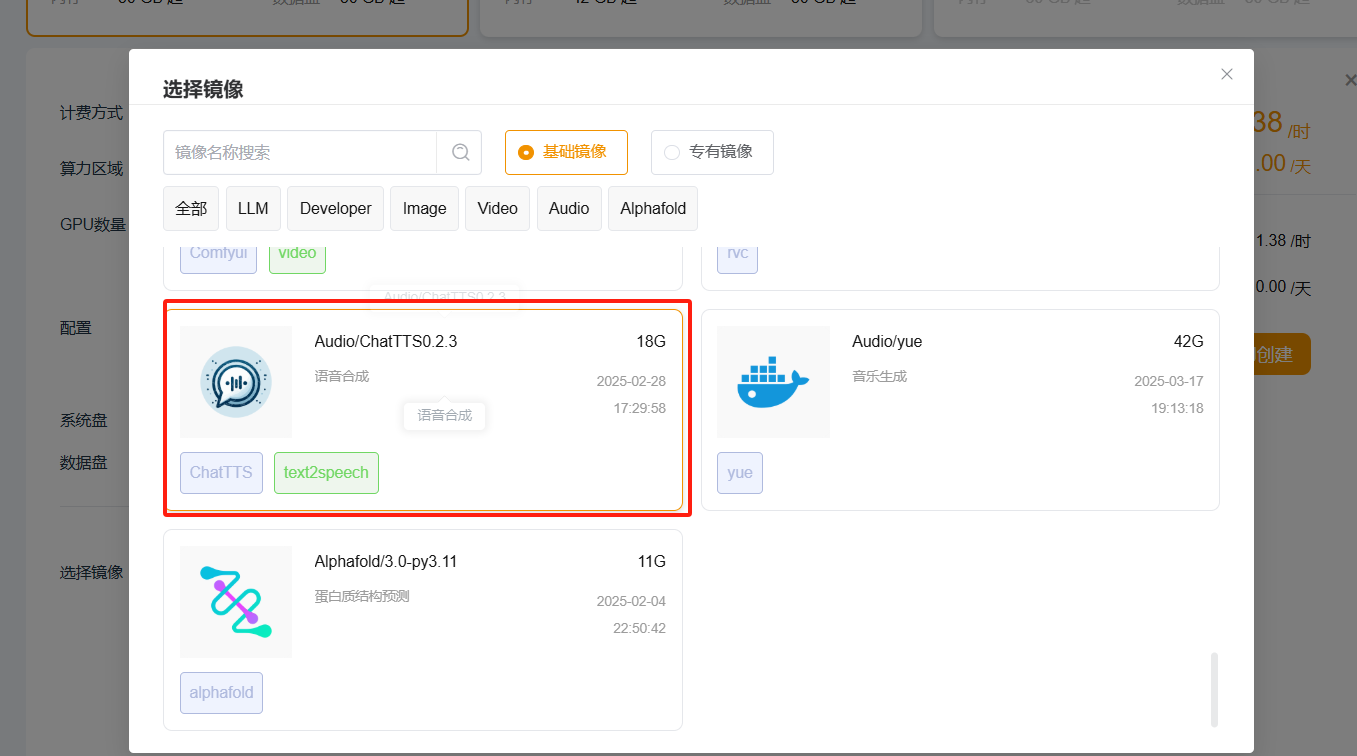Click the dialog's vertical scrollbar thumb
This screenshot has height=756, width=1357.
[x=1214, y=690]
